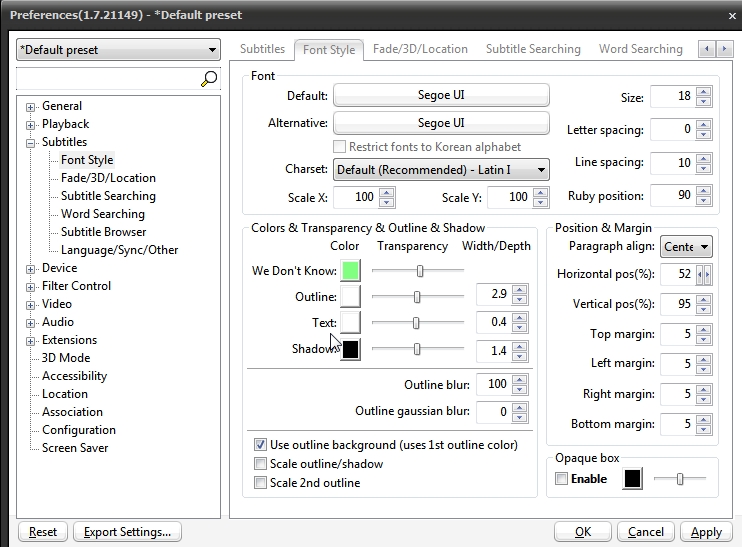742x547 pixels.
Task: Select Subtitle Browser in the tree
Action: (x=104, y=232)
